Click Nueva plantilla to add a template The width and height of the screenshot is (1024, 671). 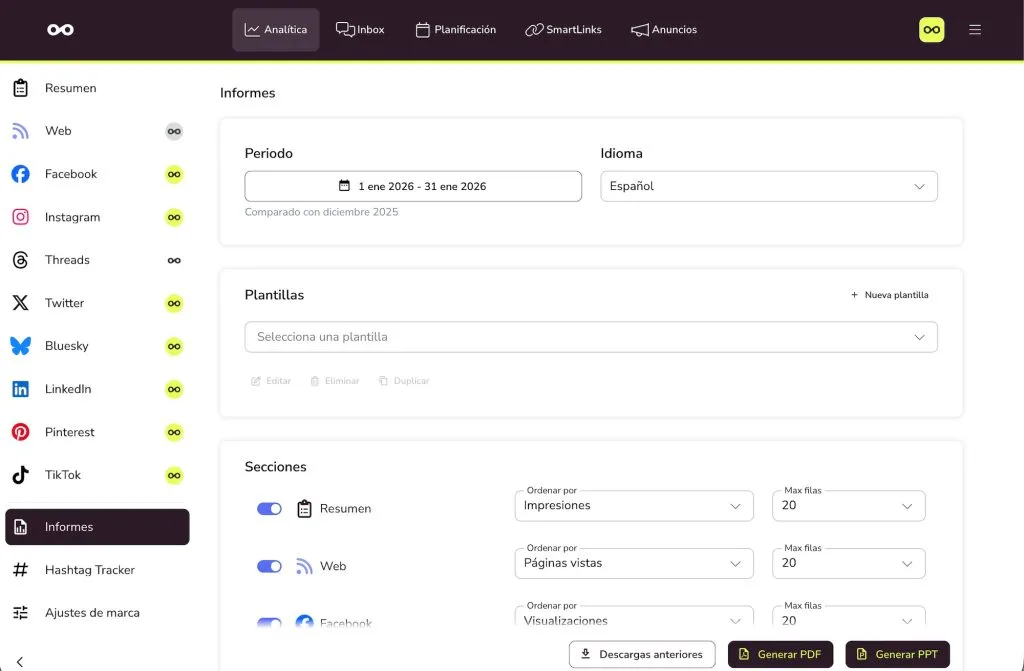[x=889, y=295]
